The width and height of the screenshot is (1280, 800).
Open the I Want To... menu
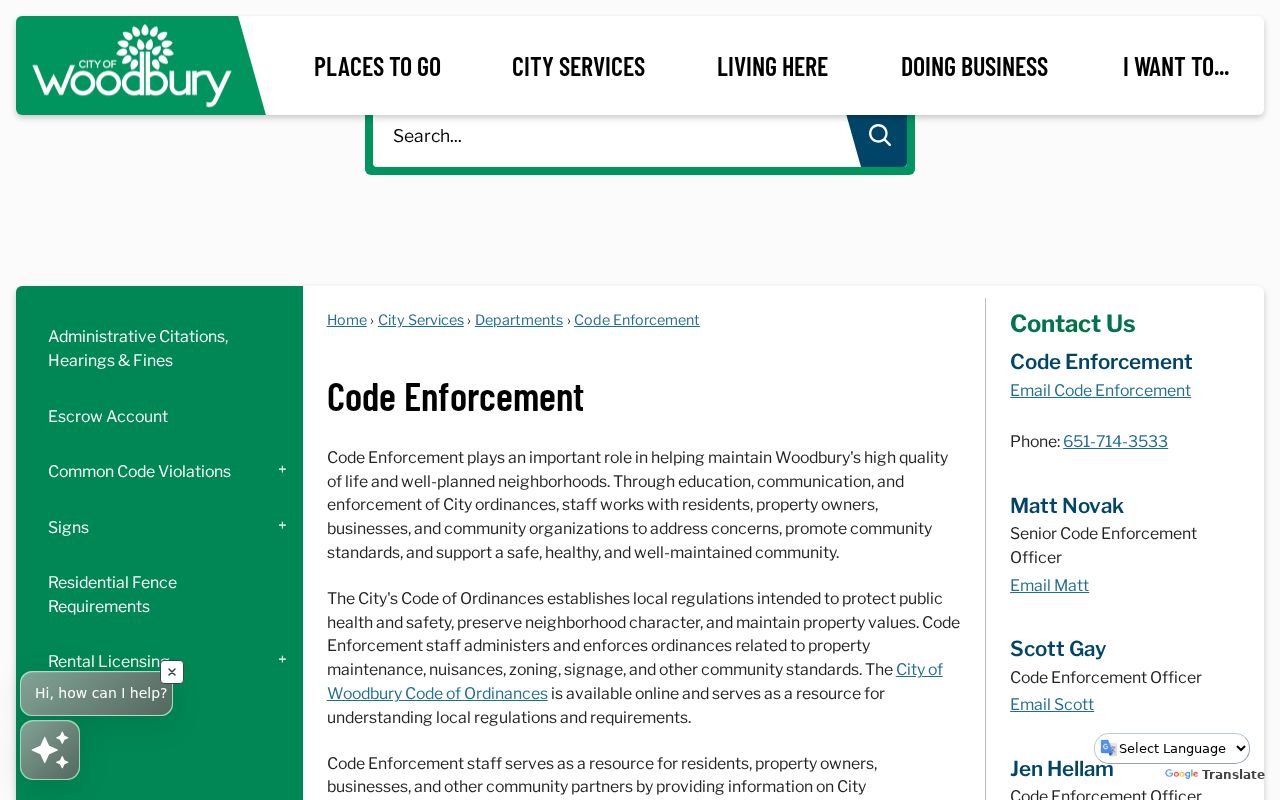1176,66
